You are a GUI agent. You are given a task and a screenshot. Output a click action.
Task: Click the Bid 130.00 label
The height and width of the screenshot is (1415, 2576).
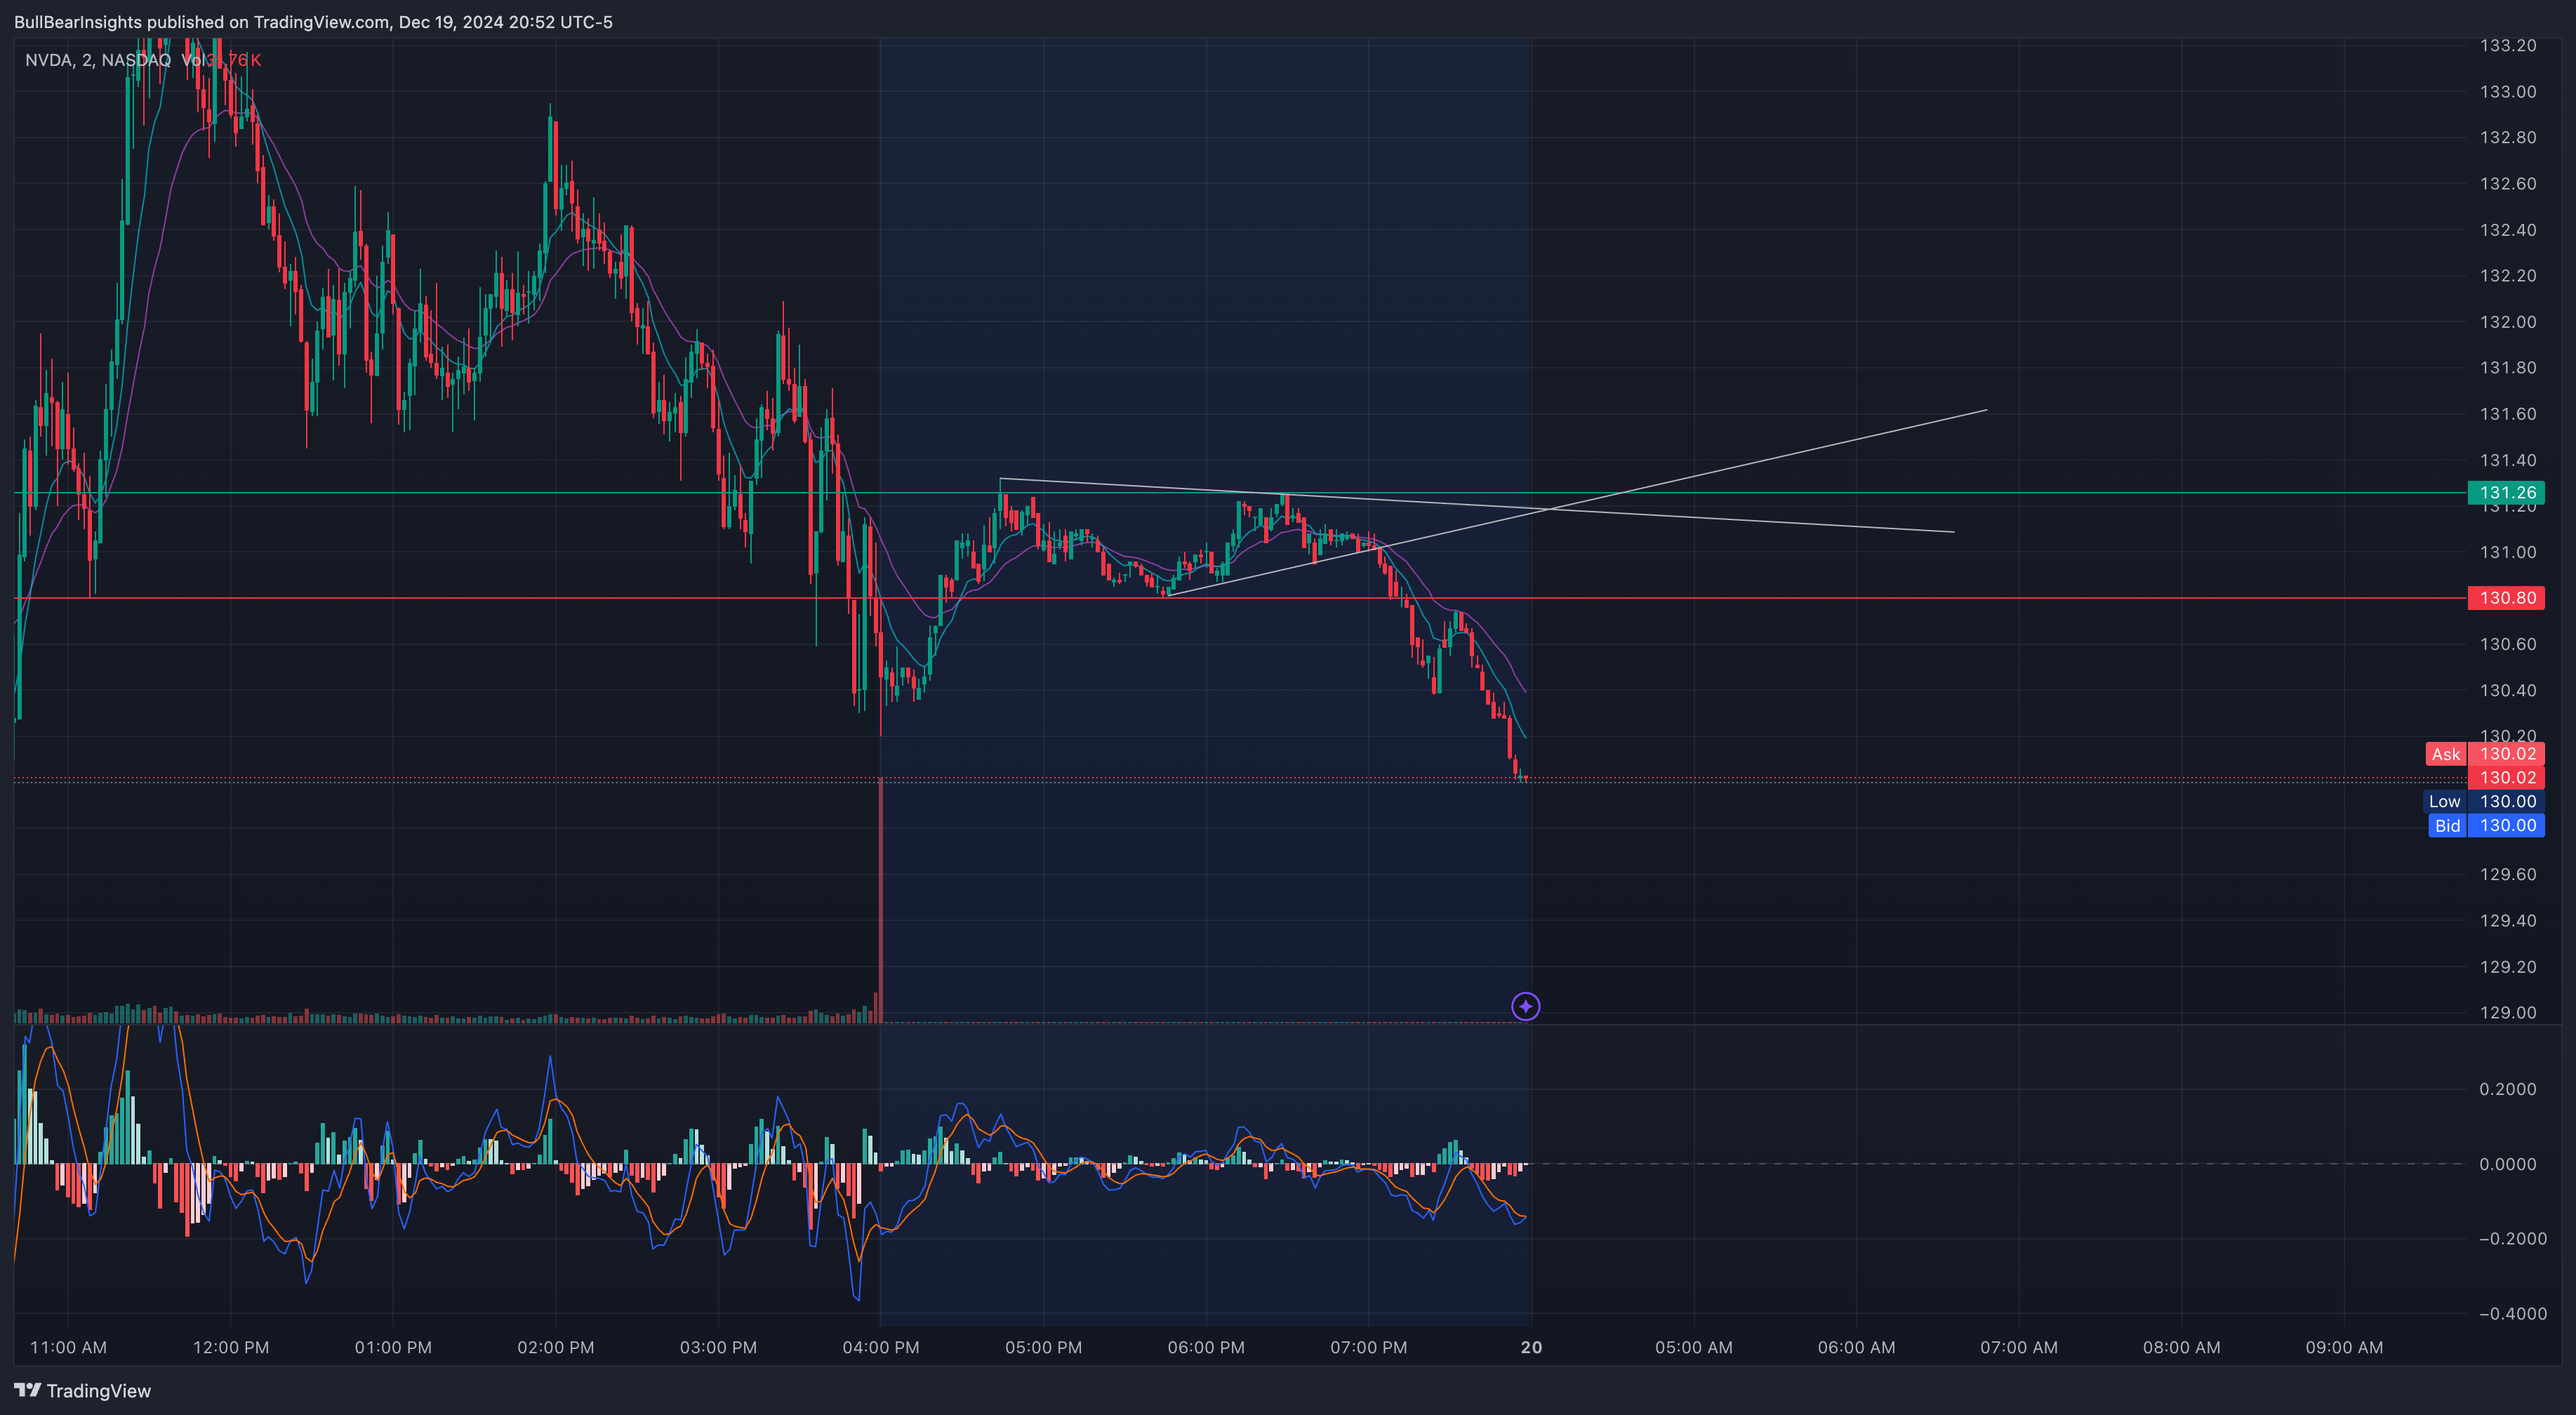[2485, 825]
